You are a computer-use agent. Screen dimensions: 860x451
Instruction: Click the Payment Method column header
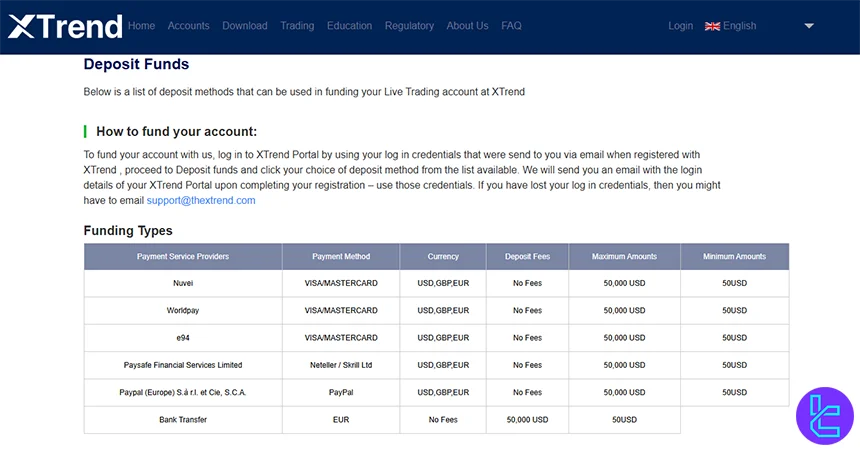click(x=341, y=256)
